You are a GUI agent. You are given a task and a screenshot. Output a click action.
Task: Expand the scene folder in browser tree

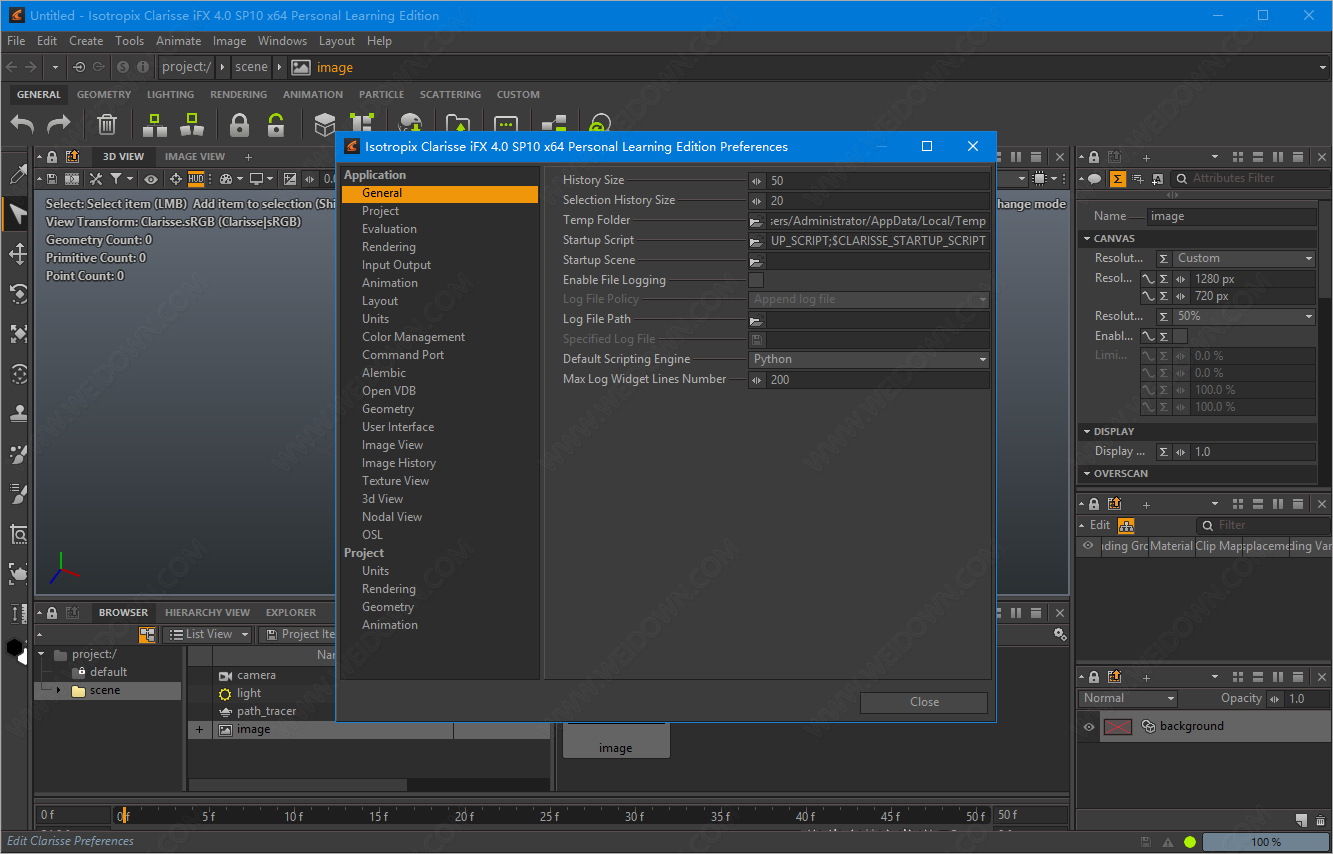click(58, 691)
